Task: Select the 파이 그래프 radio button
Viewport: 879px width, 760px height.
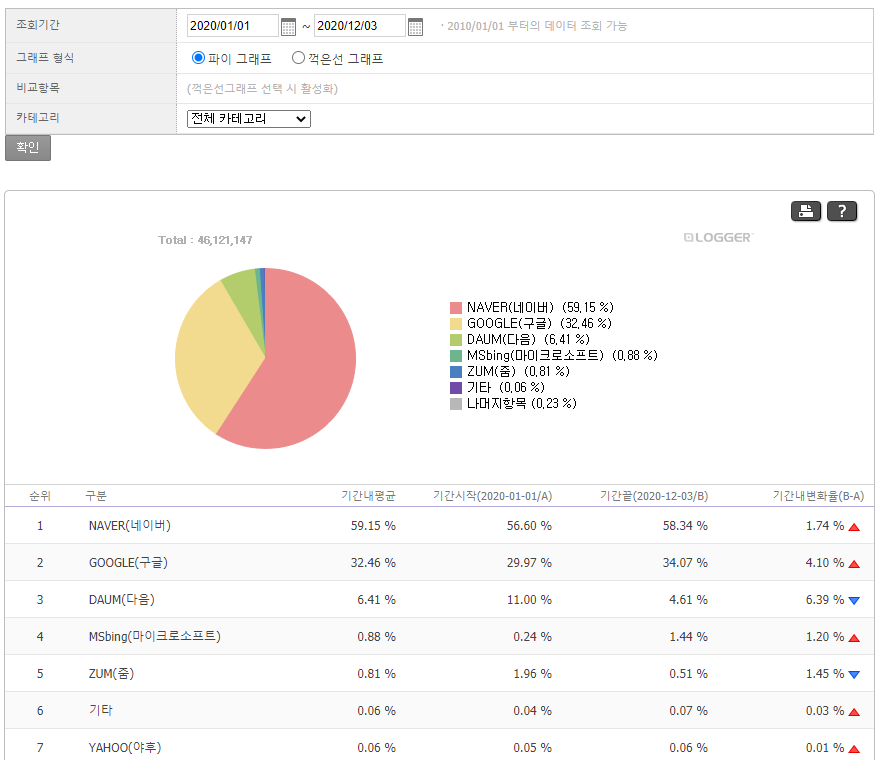Action: 198,58
